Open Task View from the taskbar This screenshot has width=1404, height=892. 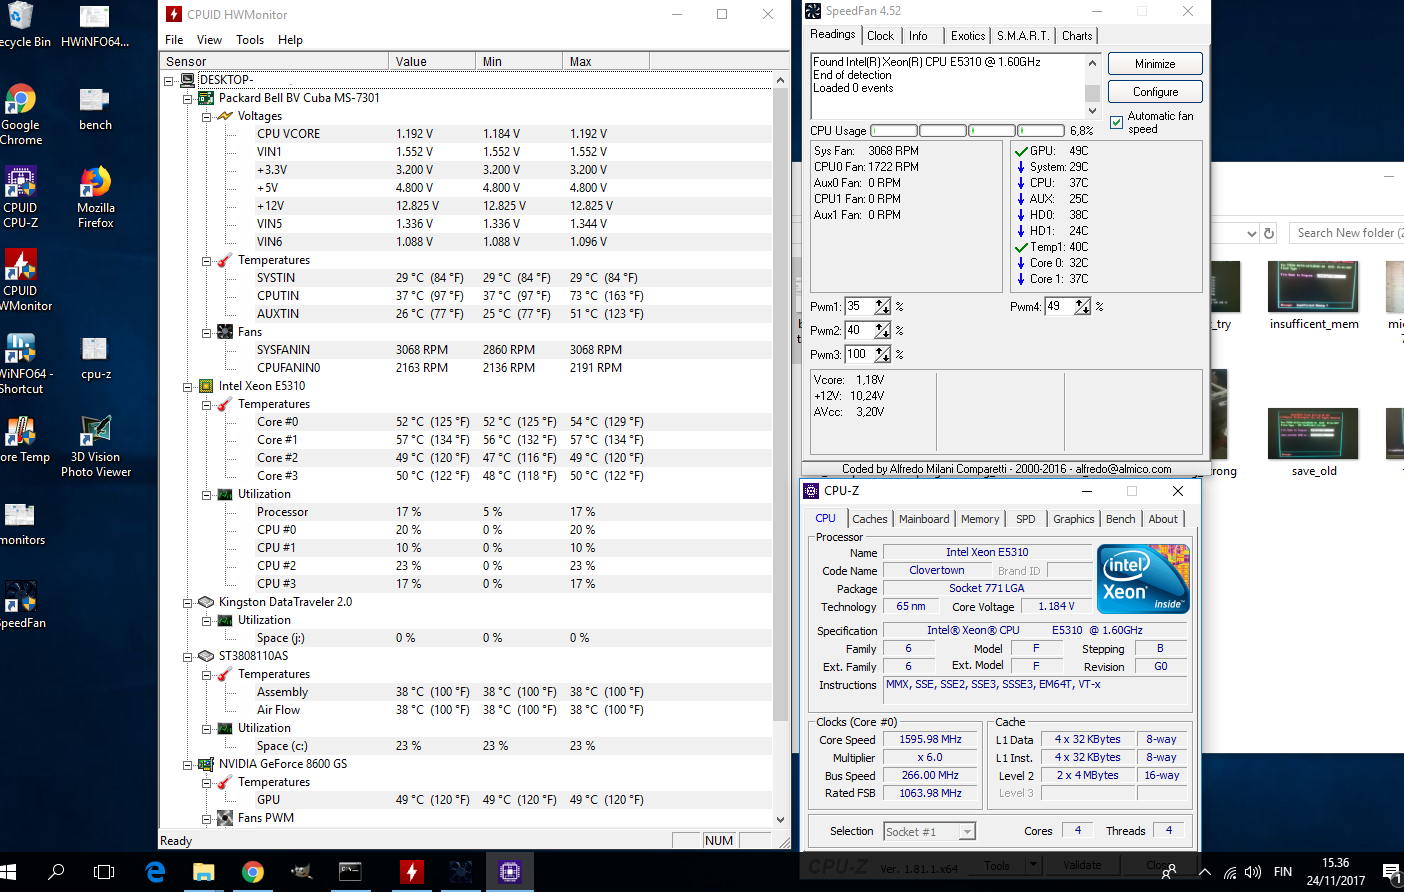tap(104, 872)
